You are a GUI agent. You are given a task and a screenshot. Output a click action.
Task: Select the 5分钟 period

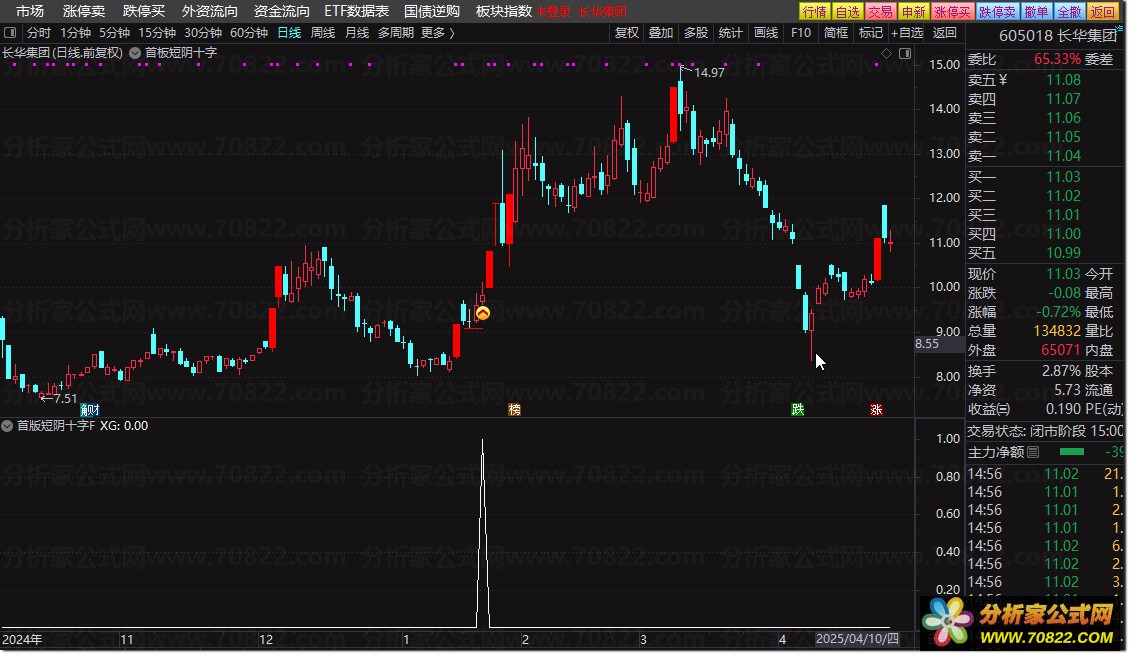(x=115, y=32)
